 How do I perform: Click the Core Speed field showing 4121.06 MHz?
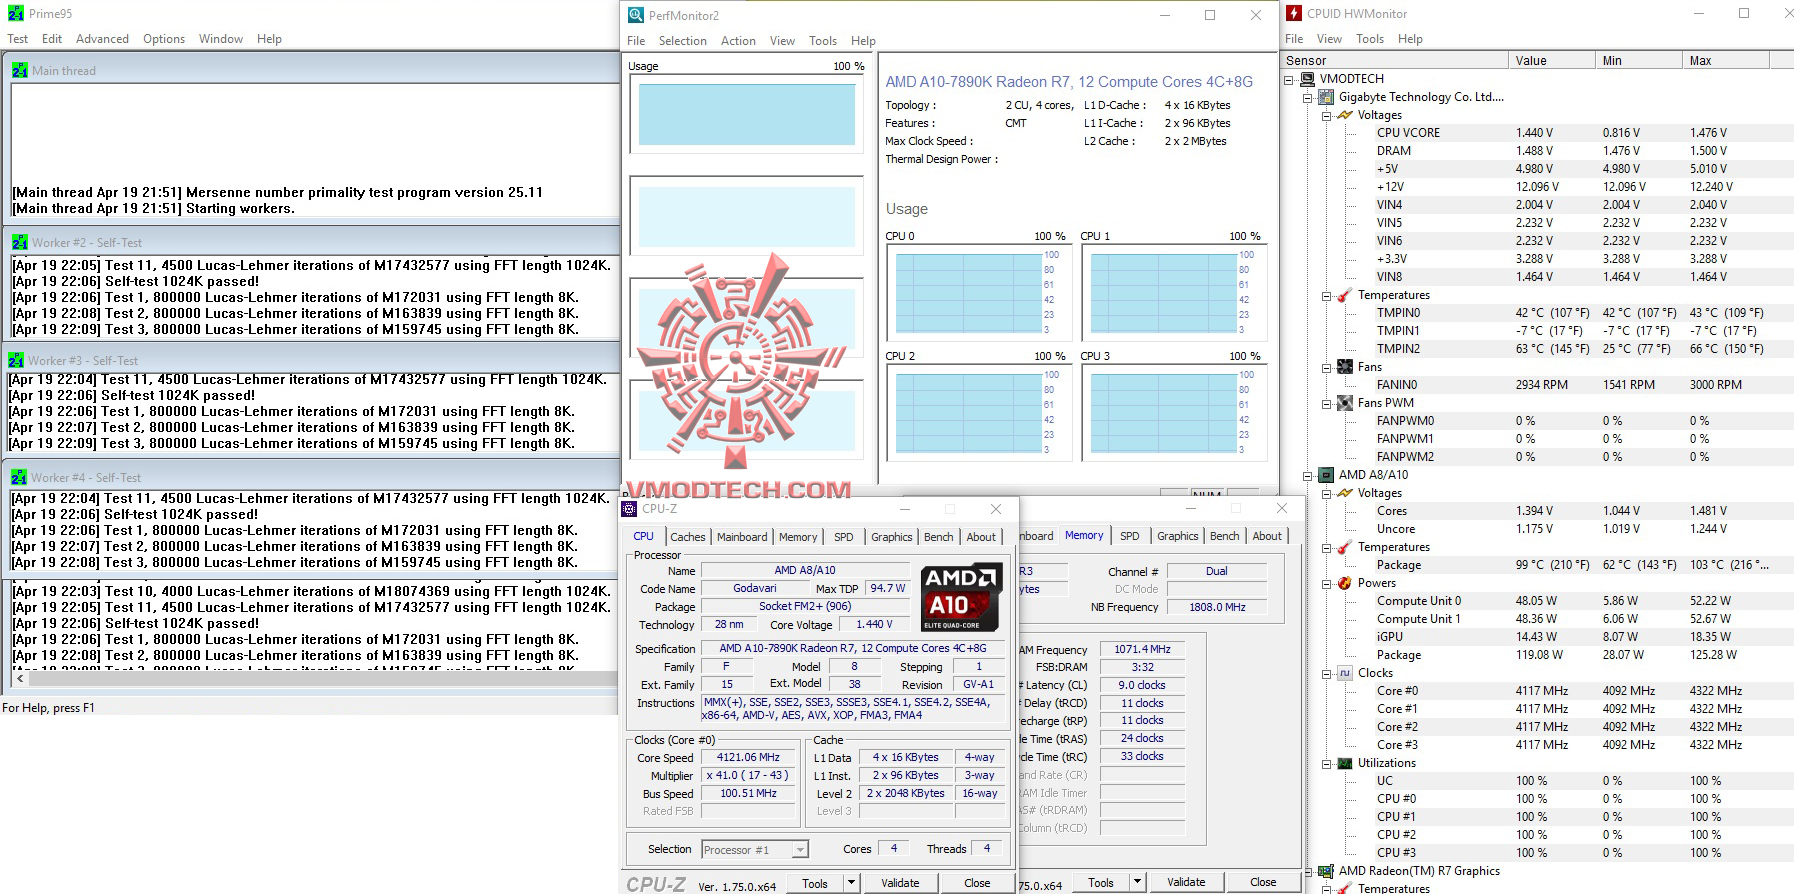[x=748, y=758]
